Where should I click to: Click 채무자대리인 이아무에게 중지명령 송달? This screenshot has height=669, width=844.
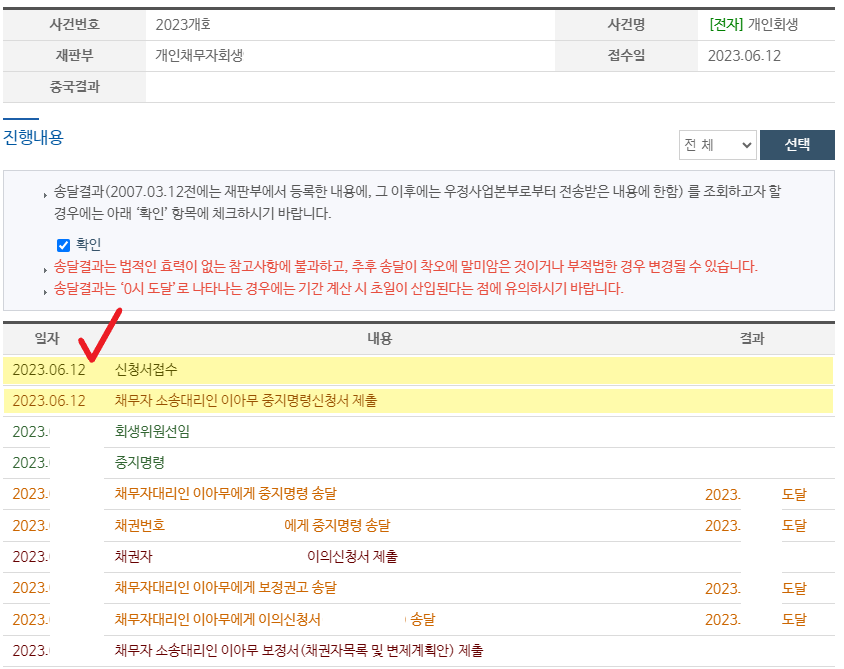(225, 494)
